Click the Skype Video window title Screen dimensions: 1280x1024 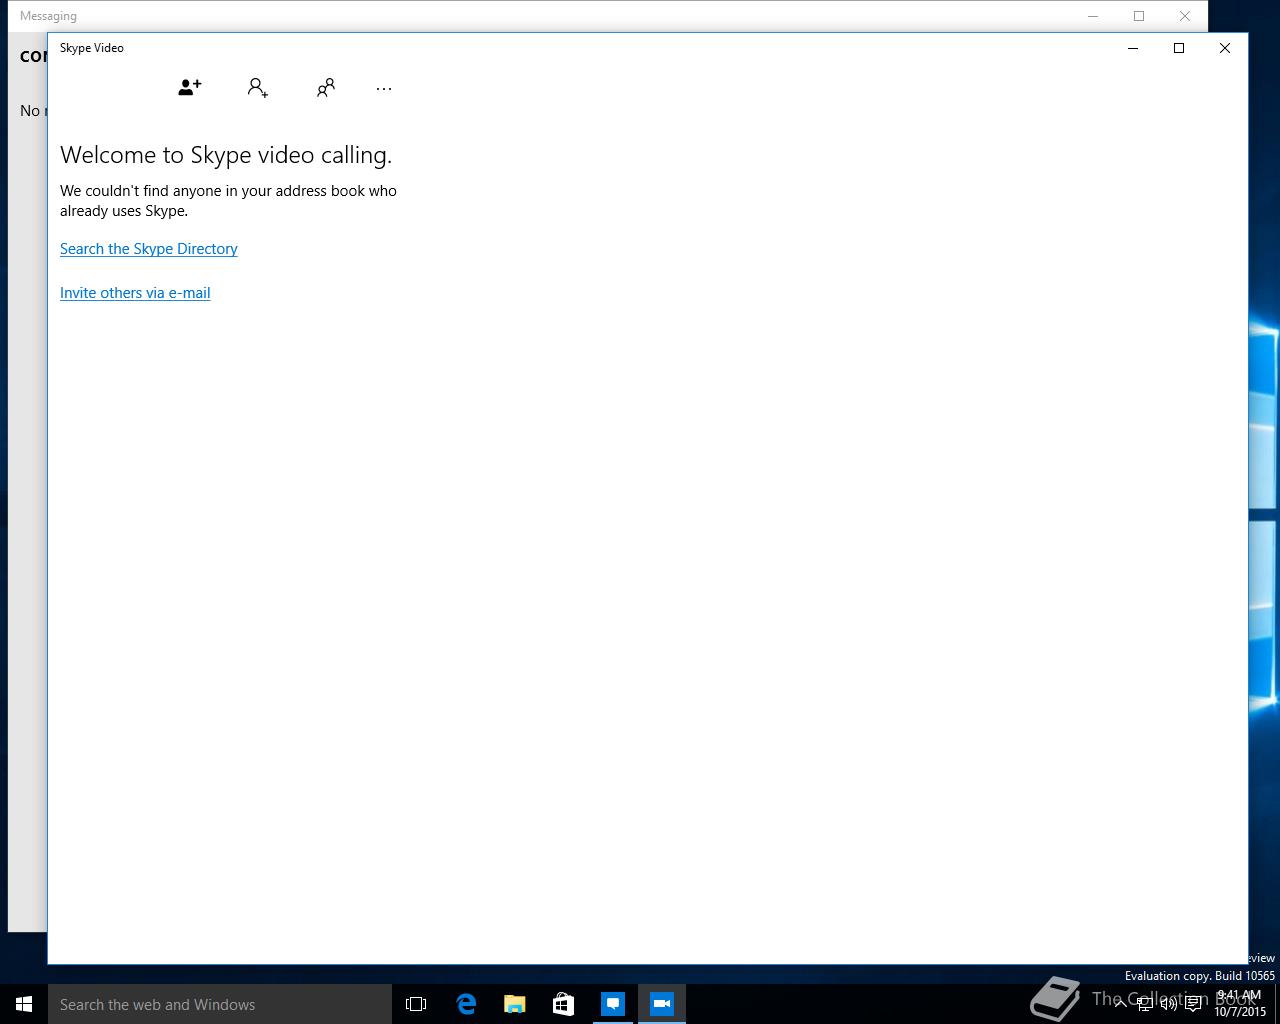point(92,48)
